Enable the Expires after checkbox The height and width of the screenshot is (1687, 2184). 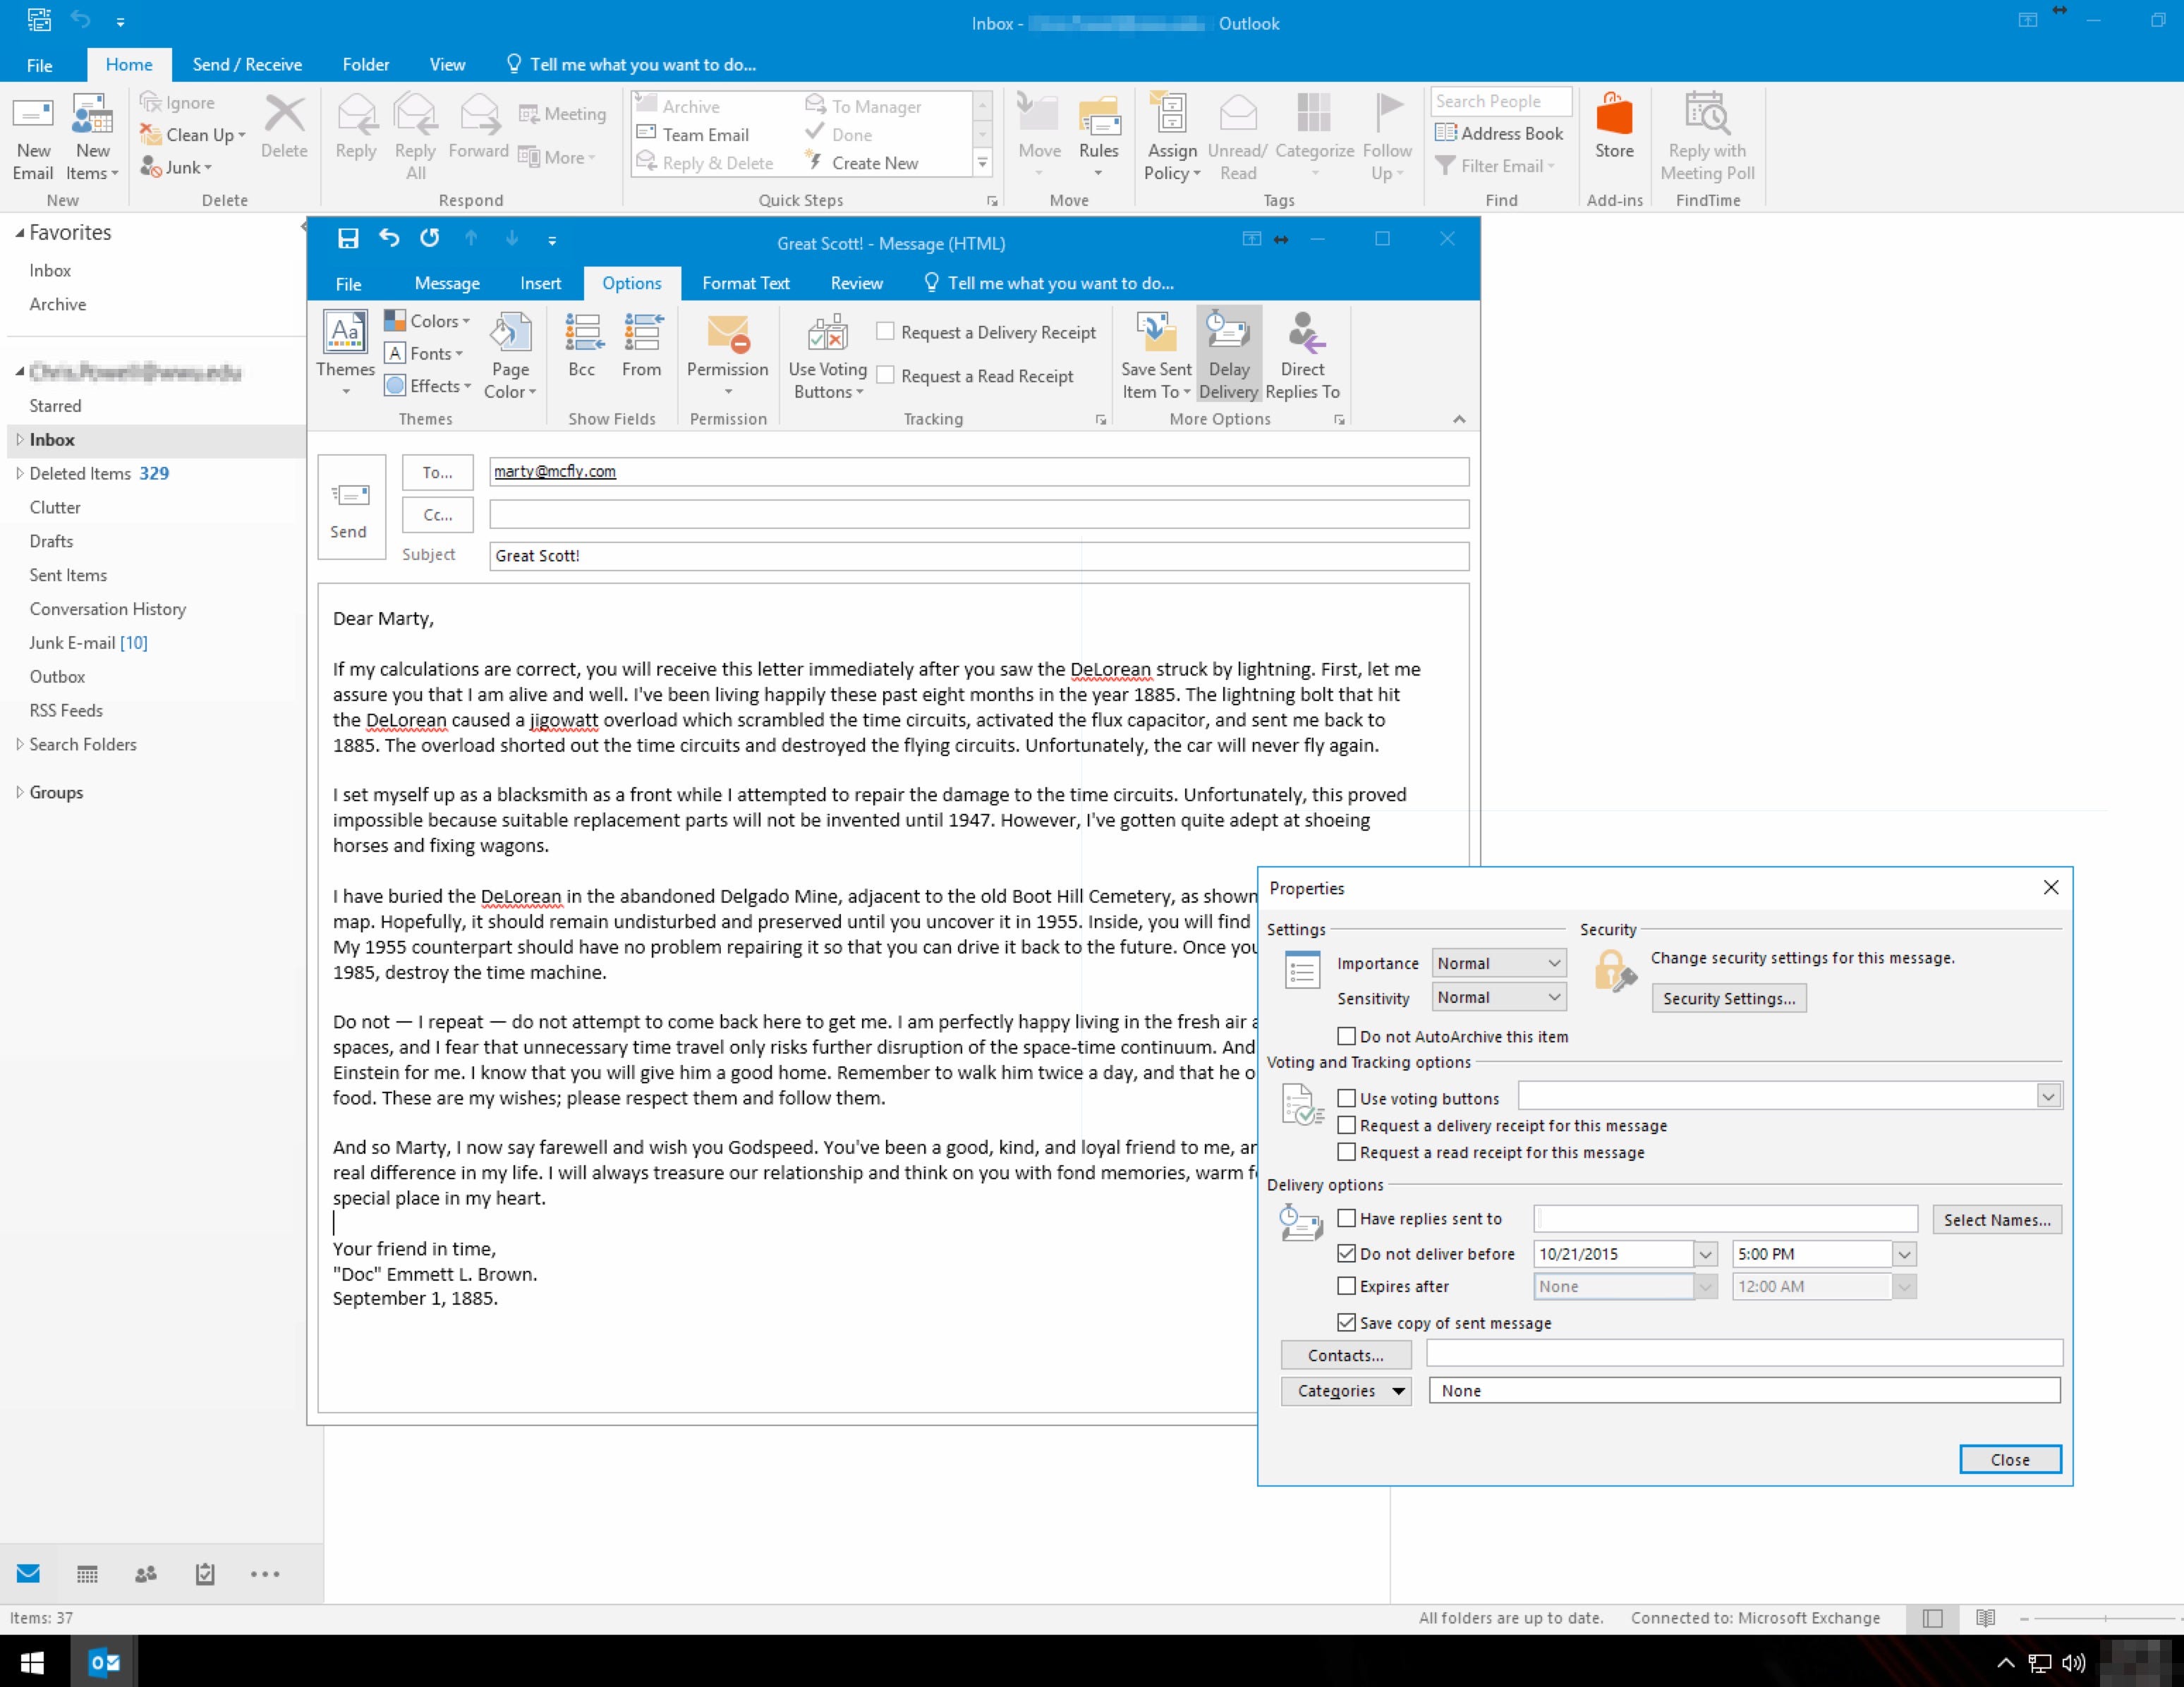1347,1286
